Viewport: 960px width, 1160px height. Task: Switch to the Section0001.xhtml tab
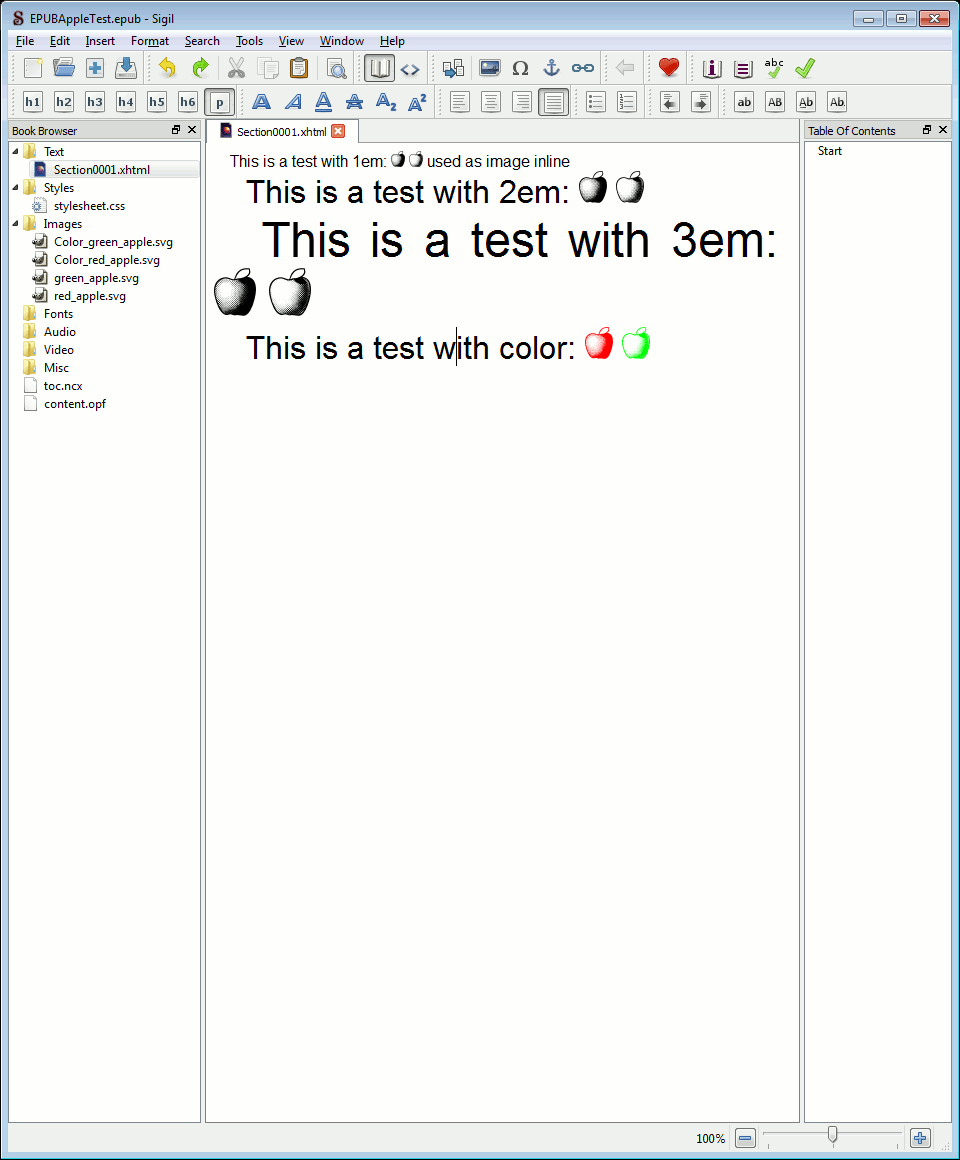pos(281,132)
